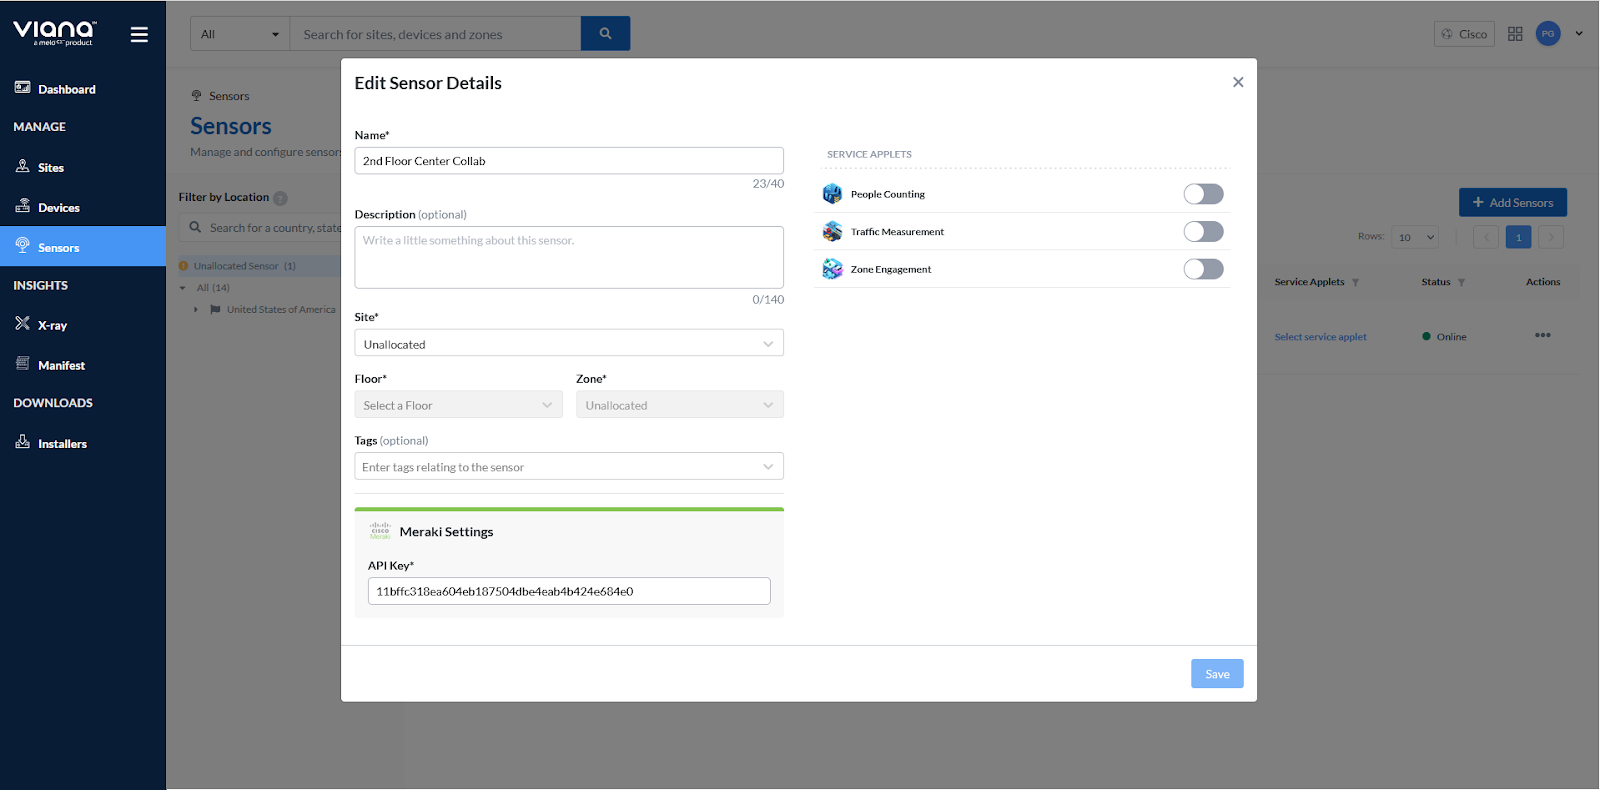This screenshot has height=790, width=1600.
Task: Open the three-dot Actions menu
Action: [1542, 336]
